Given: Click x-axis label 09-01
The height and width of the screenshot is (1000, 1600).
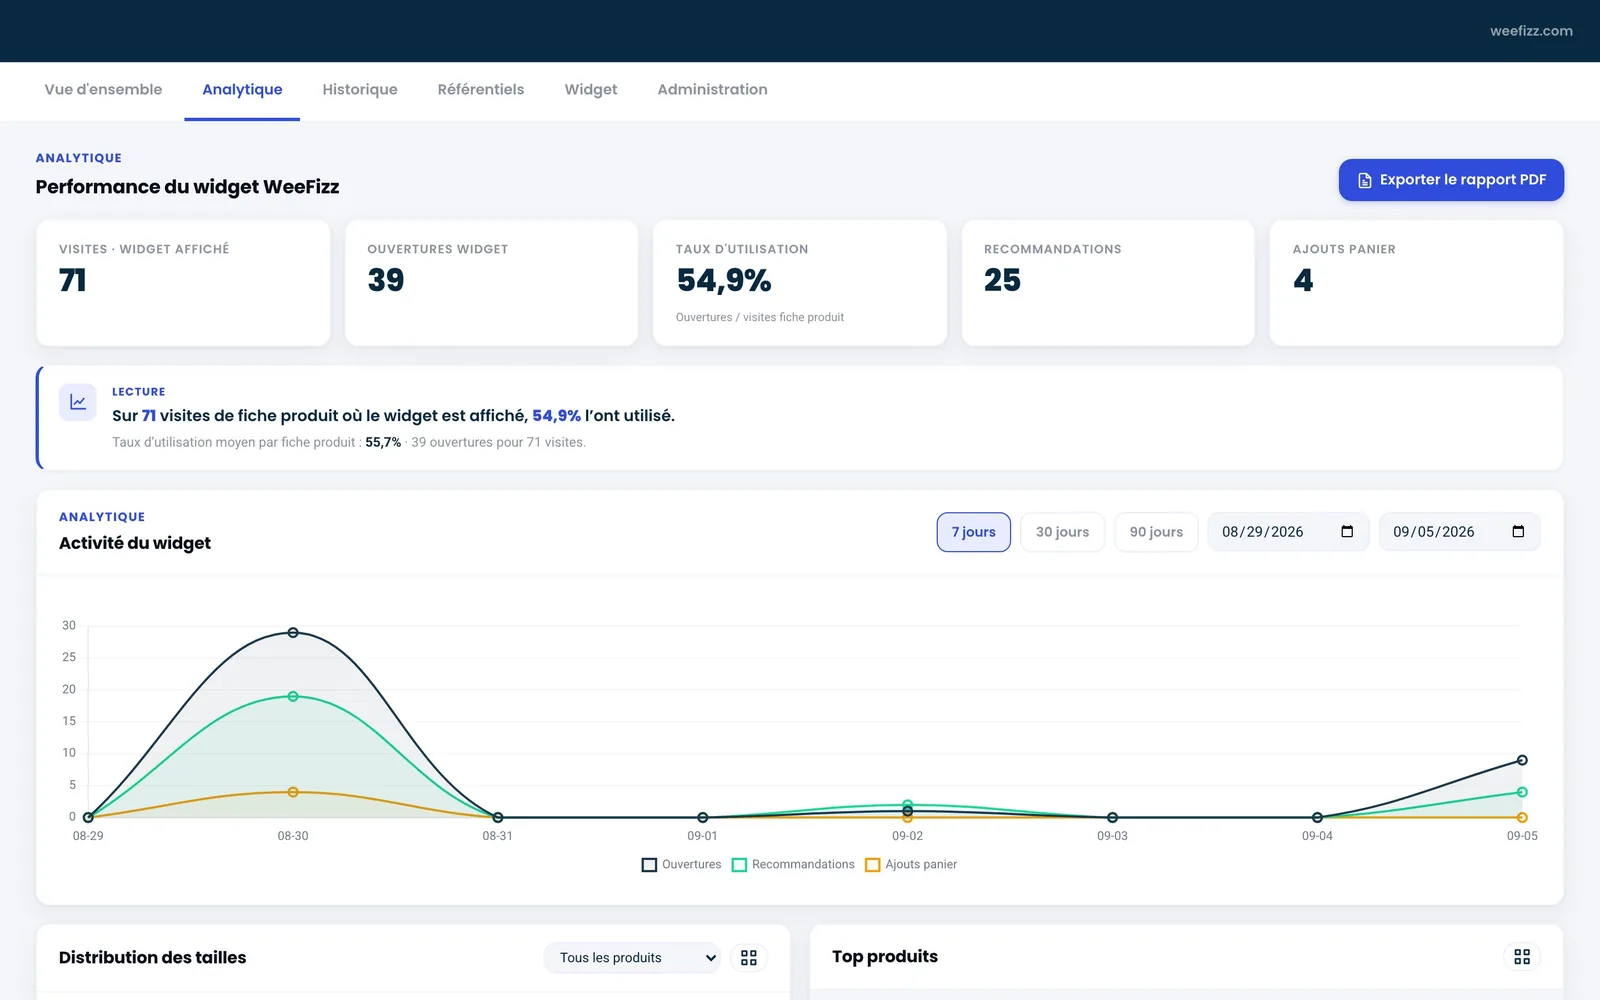Looking at the screenshot, I should (702, 836).
